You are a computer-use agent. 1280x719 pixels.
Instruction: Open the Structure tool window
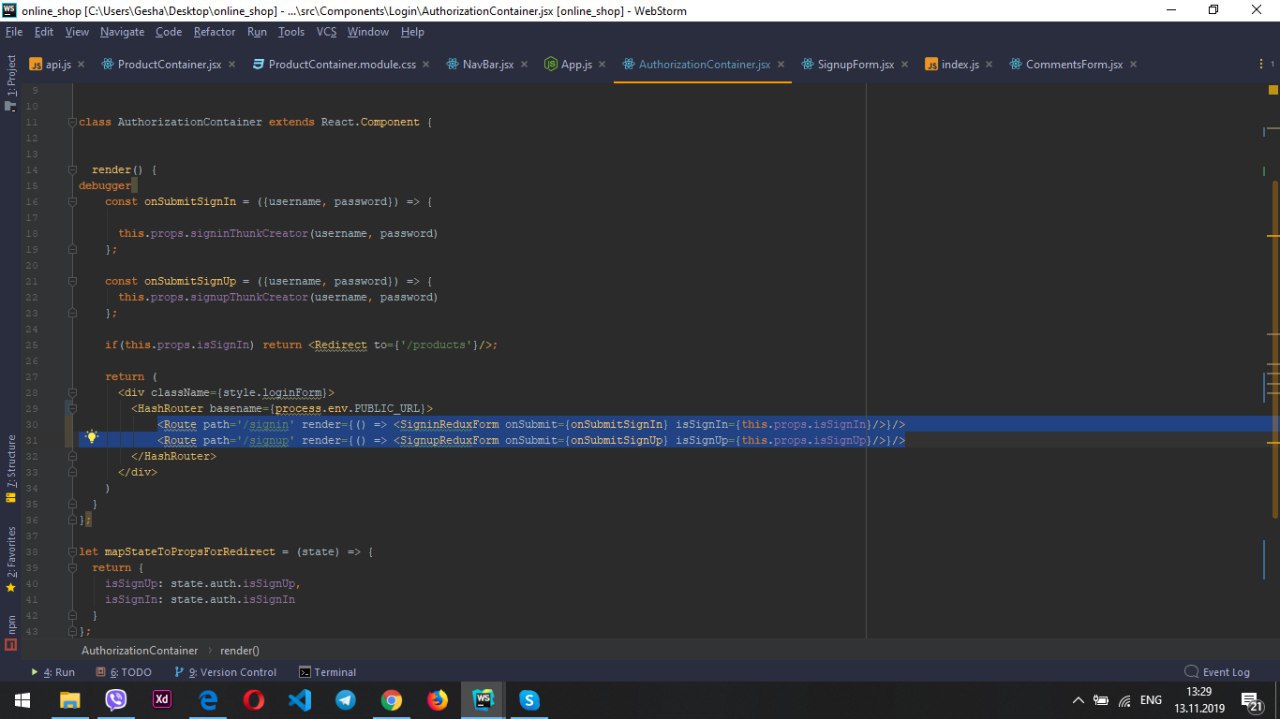[11, 468]
